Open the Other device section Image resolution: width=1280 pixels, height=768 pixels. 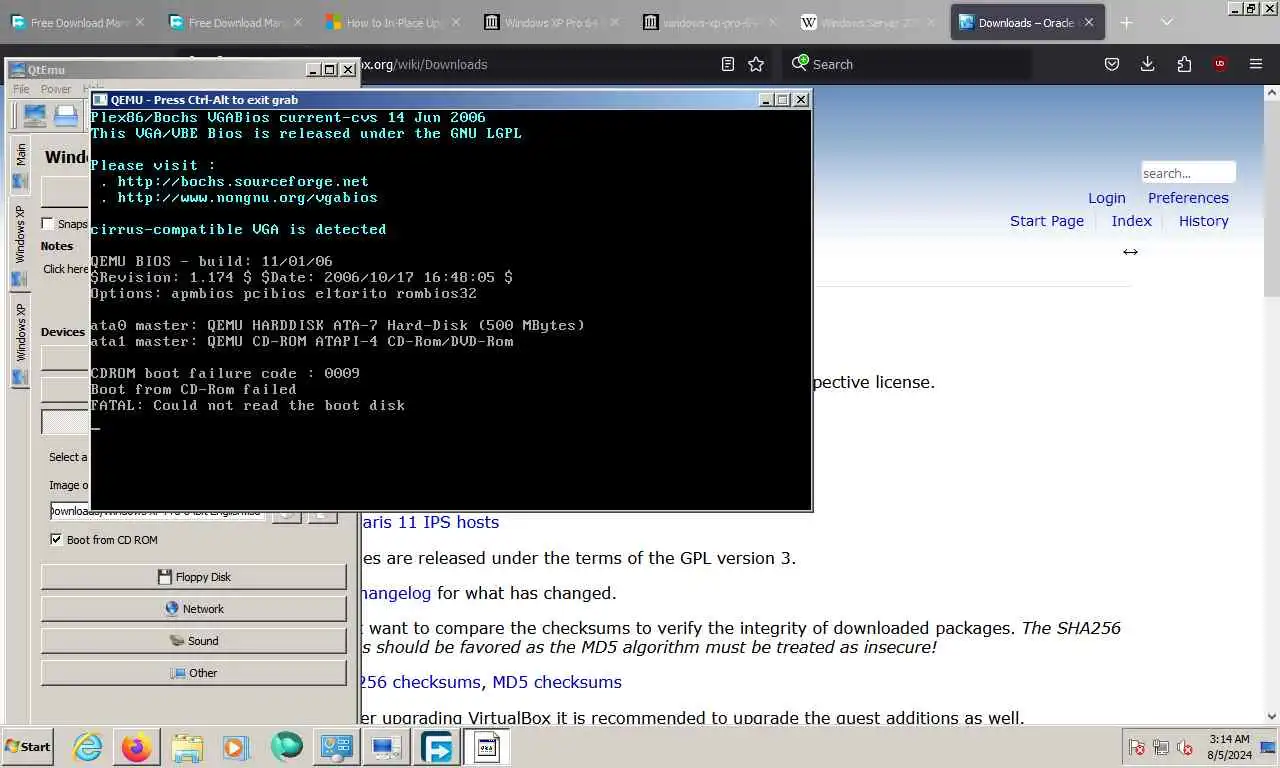(x=193, y=673)
